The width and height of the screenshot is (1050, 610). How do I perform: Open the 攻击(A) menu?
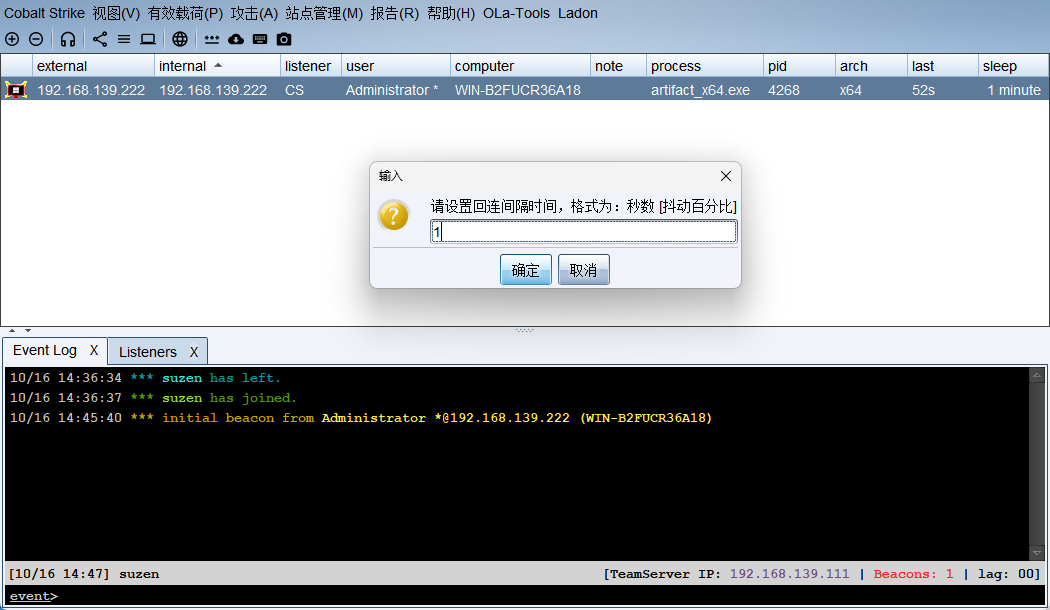(x=254, y=13)
